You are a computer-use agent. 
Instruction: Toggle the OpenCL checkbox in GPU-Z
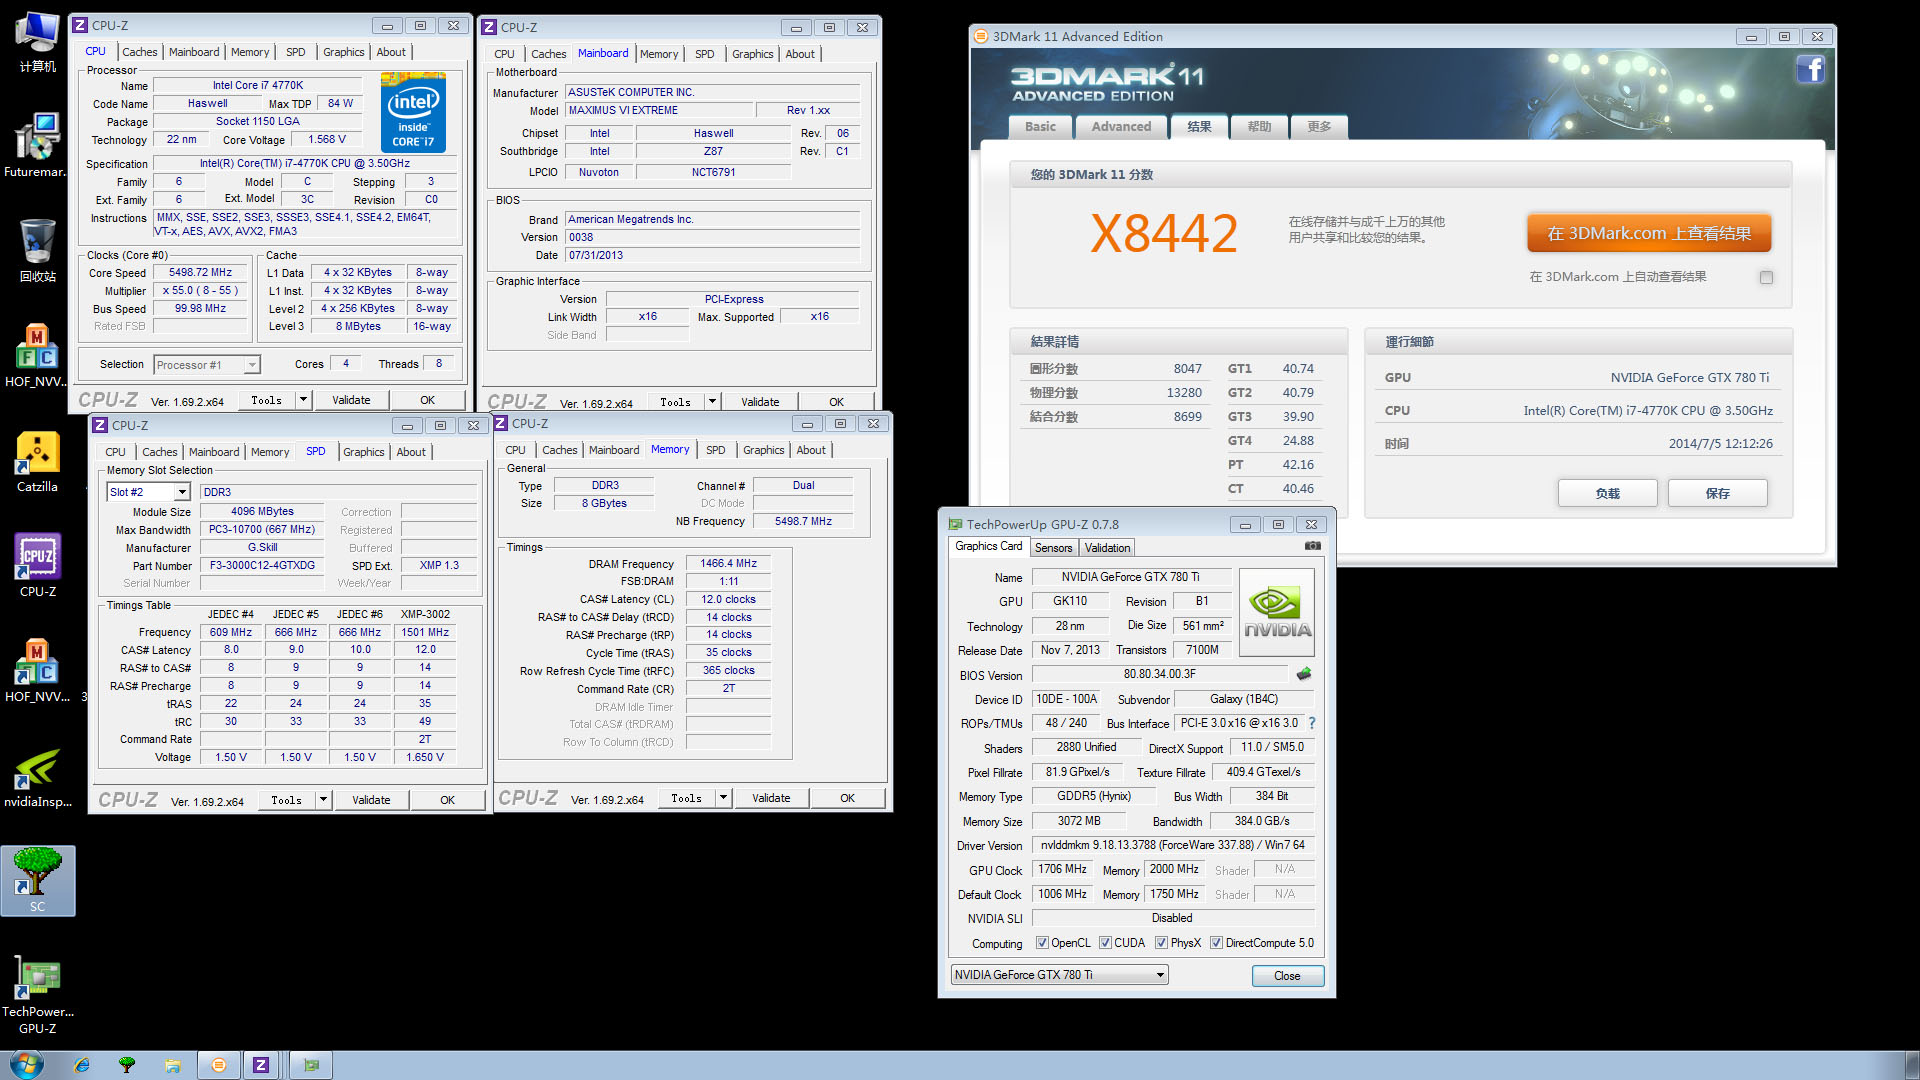coord(1042,943)
